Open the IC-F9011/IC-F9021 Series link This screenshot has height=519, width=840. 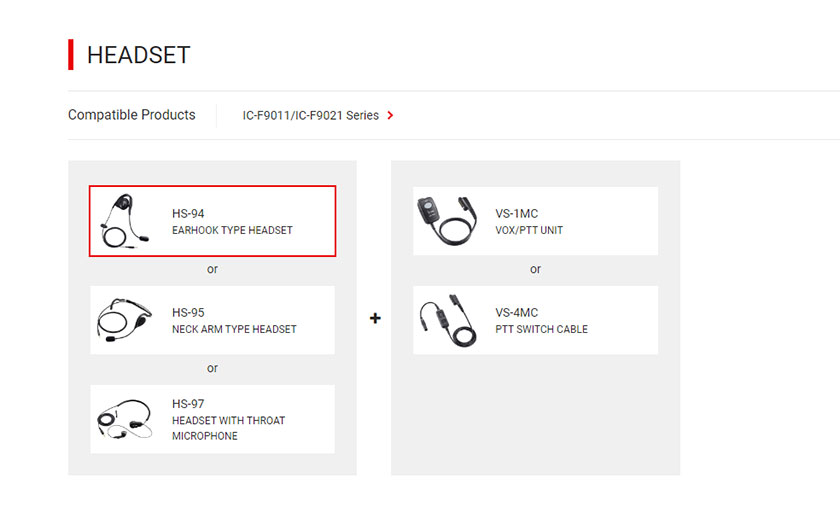pos(311,115)
